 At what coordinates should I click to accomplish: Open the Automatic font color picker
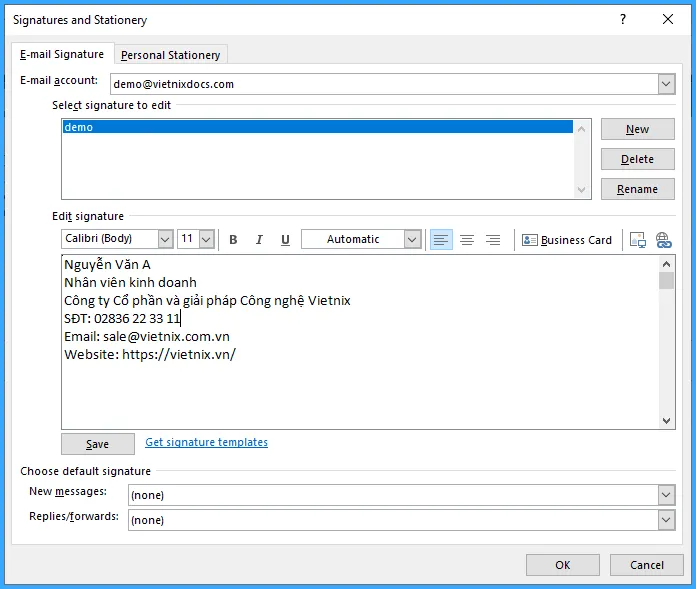tap(412, 239)
